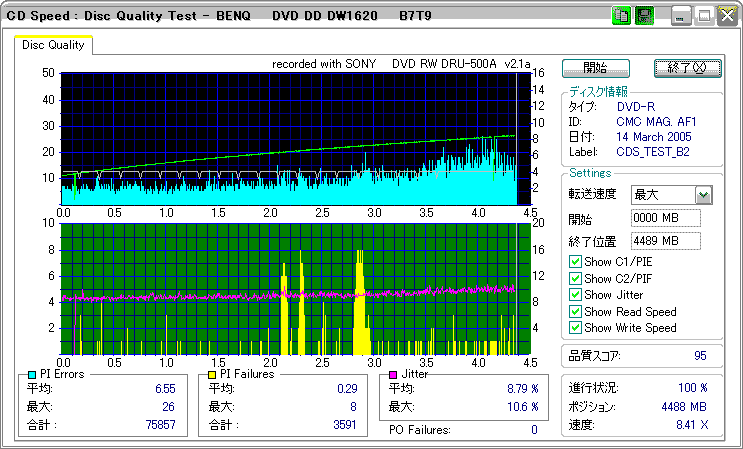Close the Disc Quality Test window
Viewport: 743px width, 449px height.
pyautogui.click(x=726, y=16)
